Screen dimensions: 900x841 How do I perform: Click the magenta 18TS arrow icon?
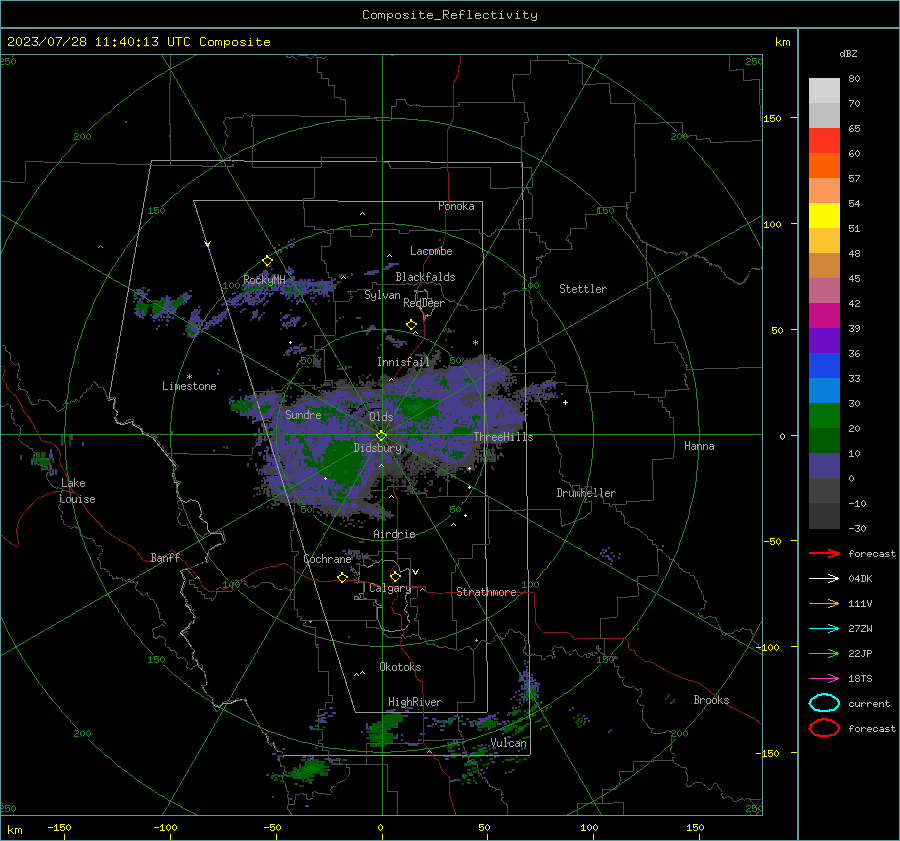tap(824, 679)
